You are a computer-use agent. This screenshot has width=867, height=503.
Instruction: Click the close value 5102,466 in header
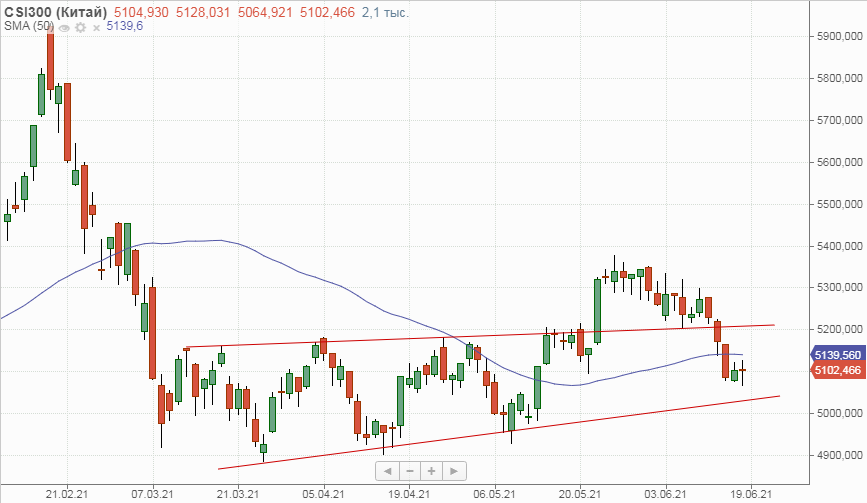coord(328,12)
